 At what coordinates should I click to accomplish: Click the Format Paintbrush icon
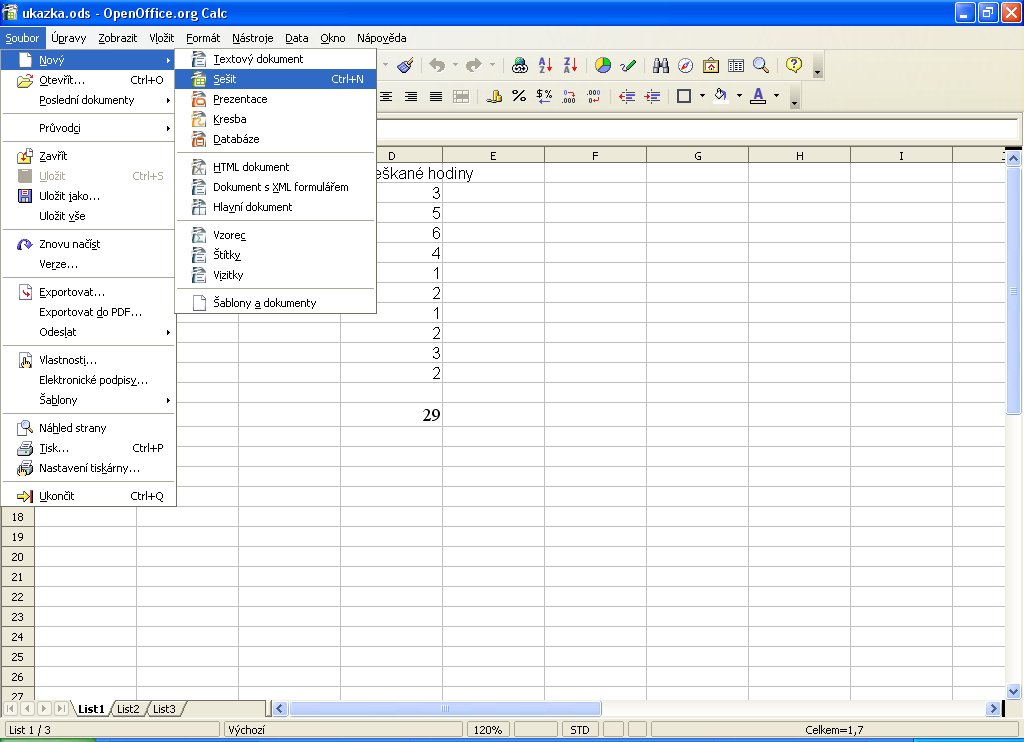405,65
